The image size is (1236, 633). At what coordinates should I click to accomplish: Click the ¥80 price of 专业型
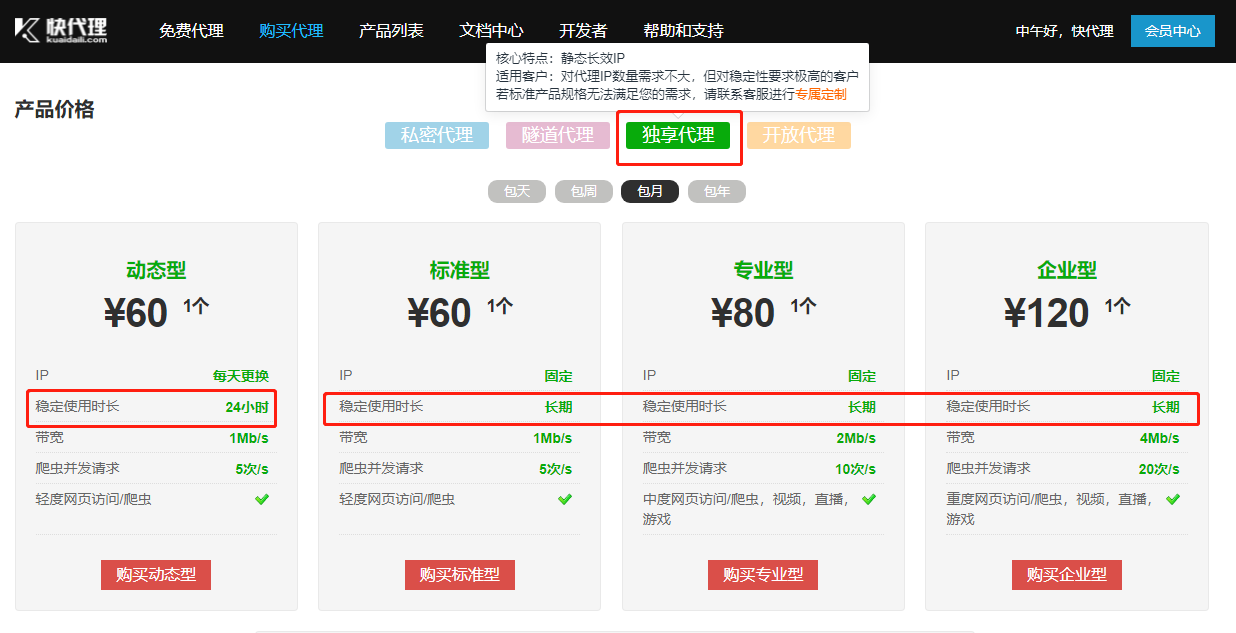(743, 313)
